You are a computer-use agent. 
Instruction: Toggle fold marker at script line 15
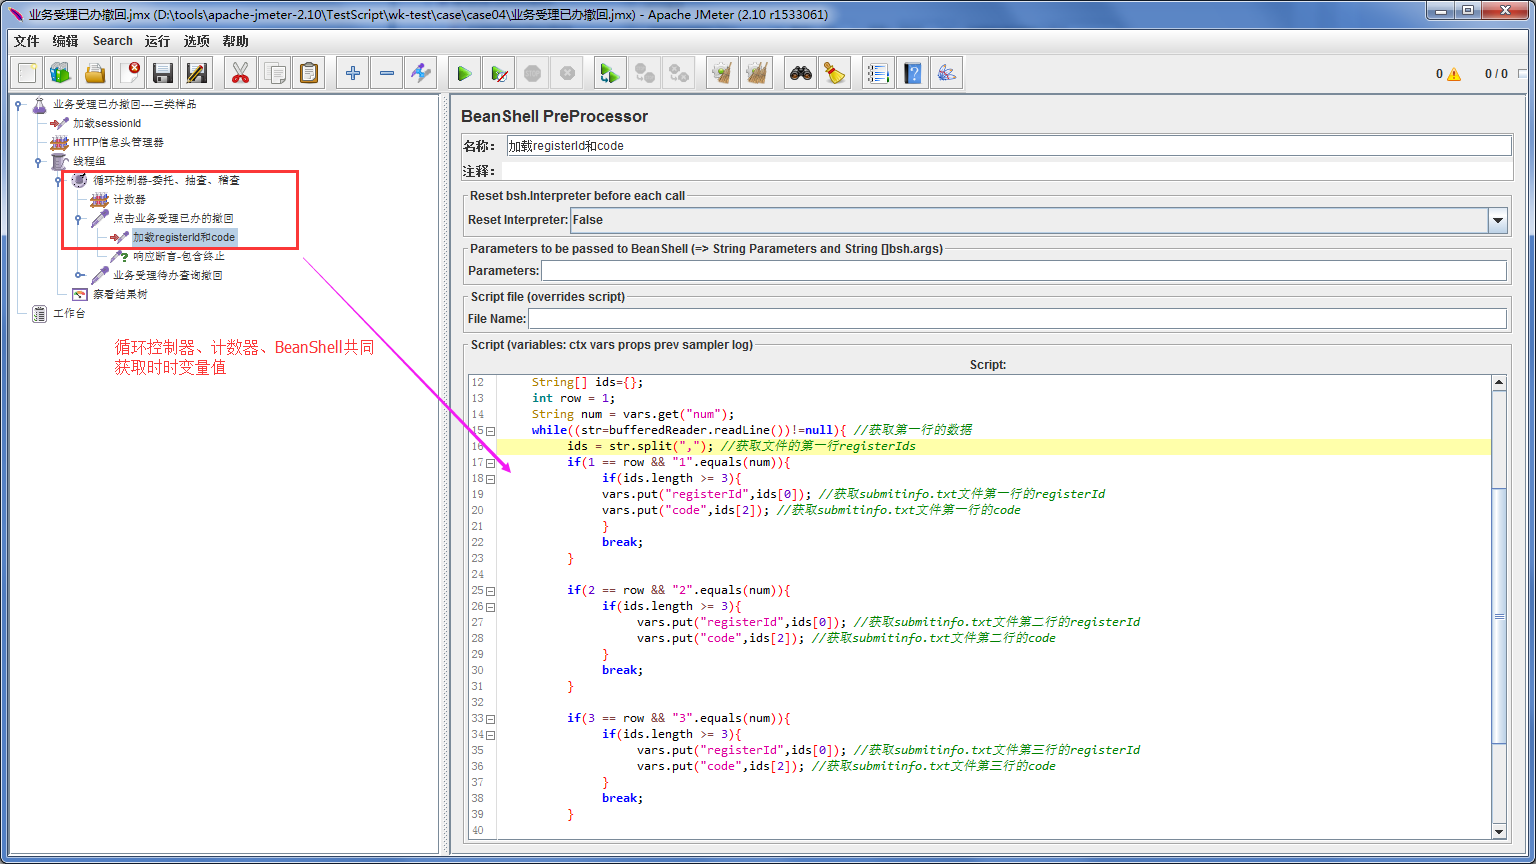point(490,431)
